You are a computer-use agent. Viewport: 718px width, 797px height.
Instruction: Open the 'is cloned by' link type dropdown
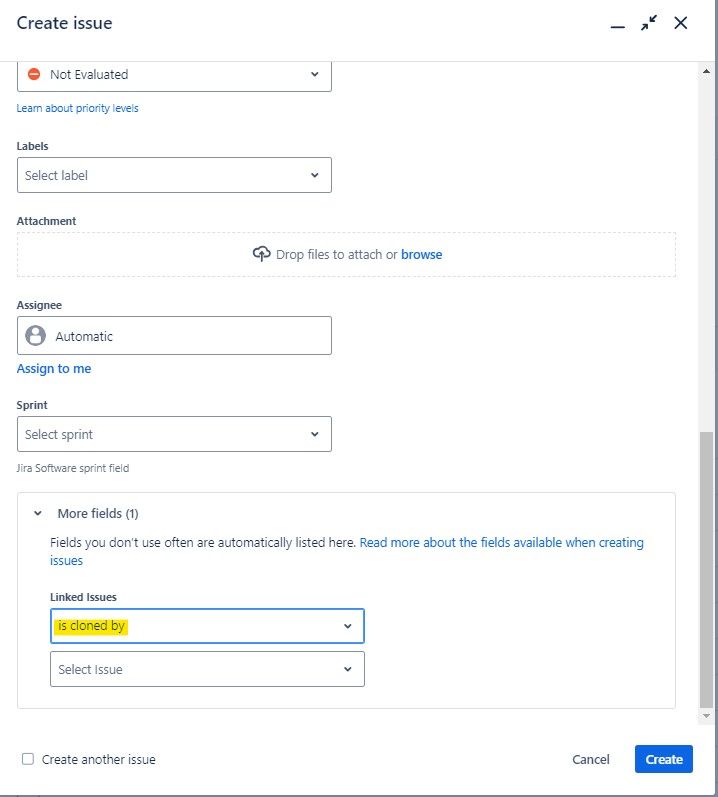[x=207, y=626]
